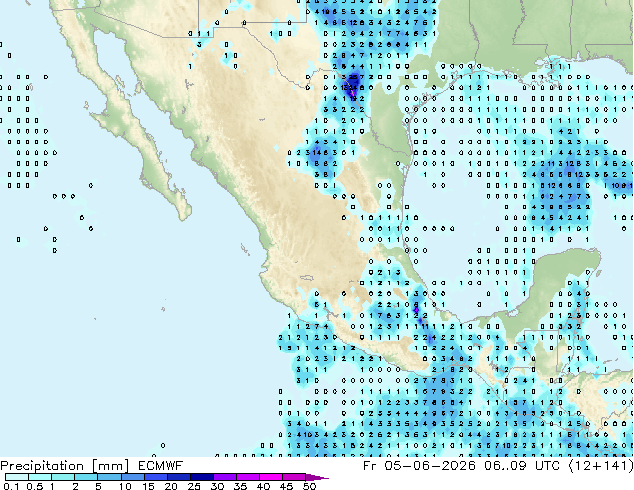The image size is (634, 490).
Task: Click the 45–50 mm legend swatch
Action: pos(294,477)
